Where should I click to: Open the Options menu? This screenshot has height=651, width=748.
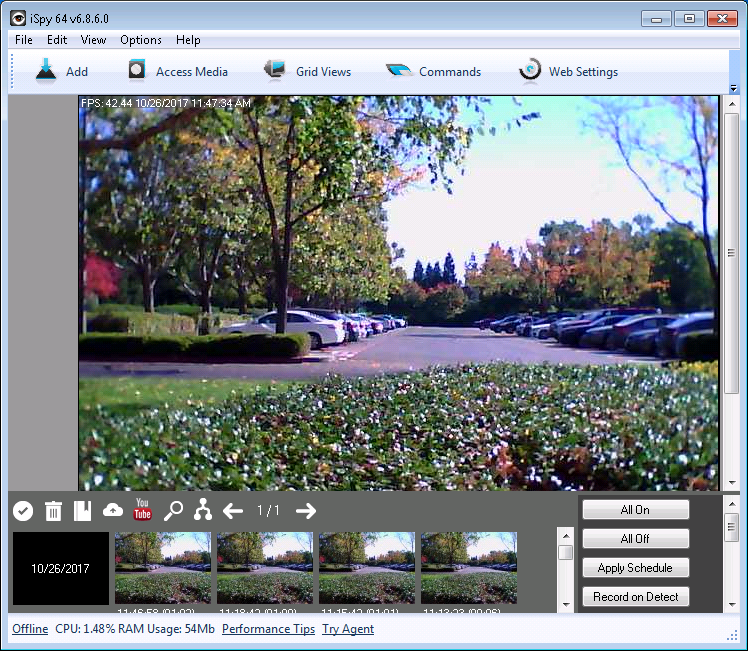[140, 40]
